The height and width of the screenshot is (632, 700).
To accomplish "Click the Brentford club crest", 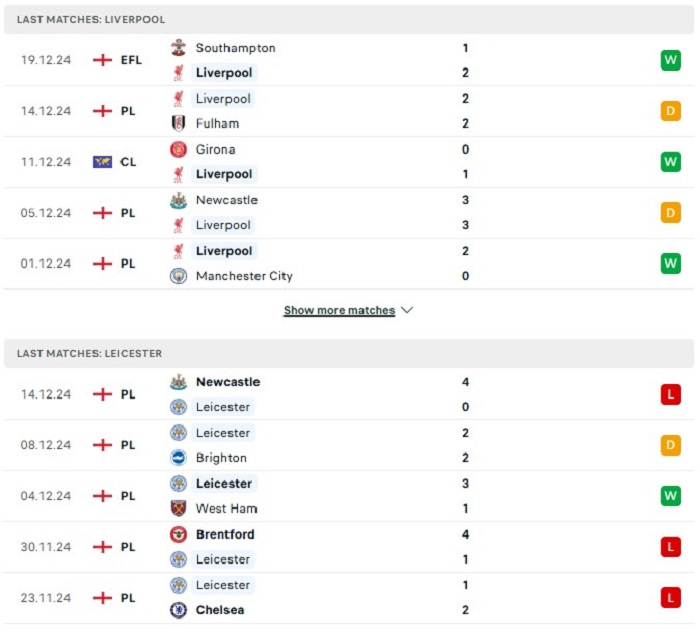I will pos(178,534).
